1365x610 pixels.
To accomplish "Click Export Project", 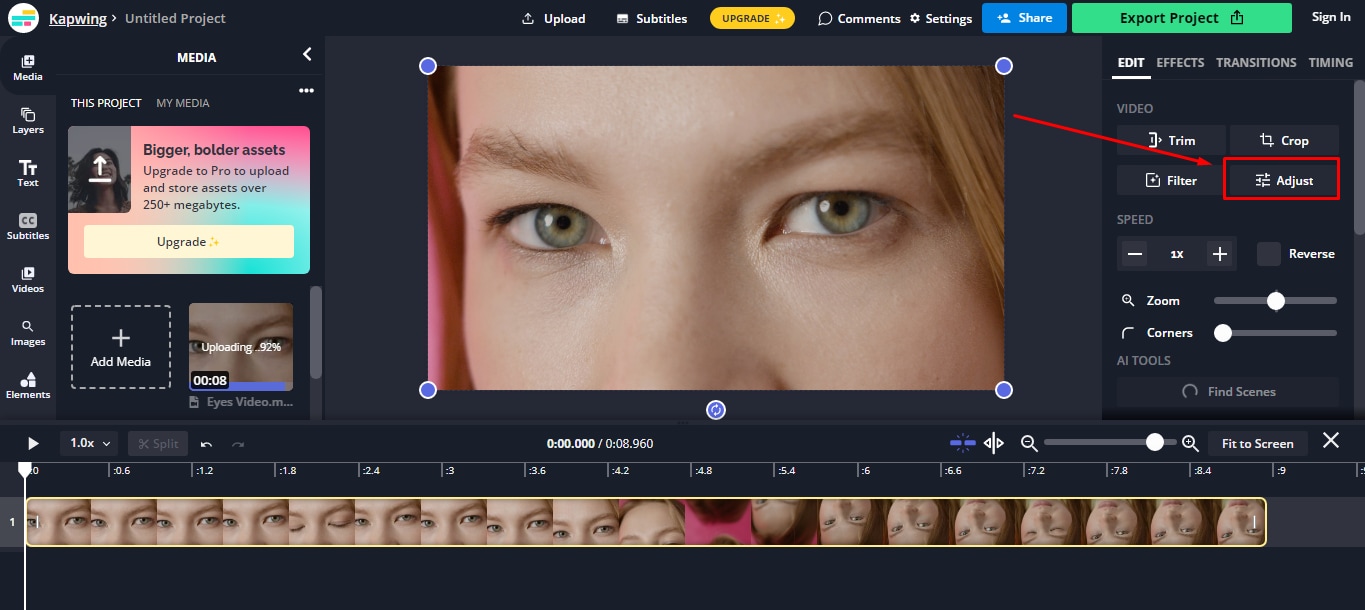I will [1180, 18].
